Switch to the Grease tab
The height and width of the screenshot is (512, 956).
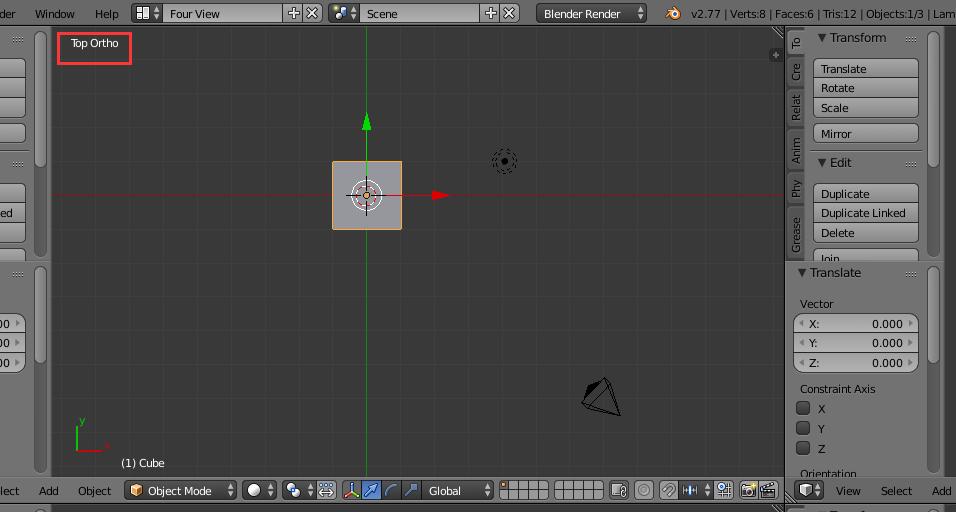coord(796,234)
